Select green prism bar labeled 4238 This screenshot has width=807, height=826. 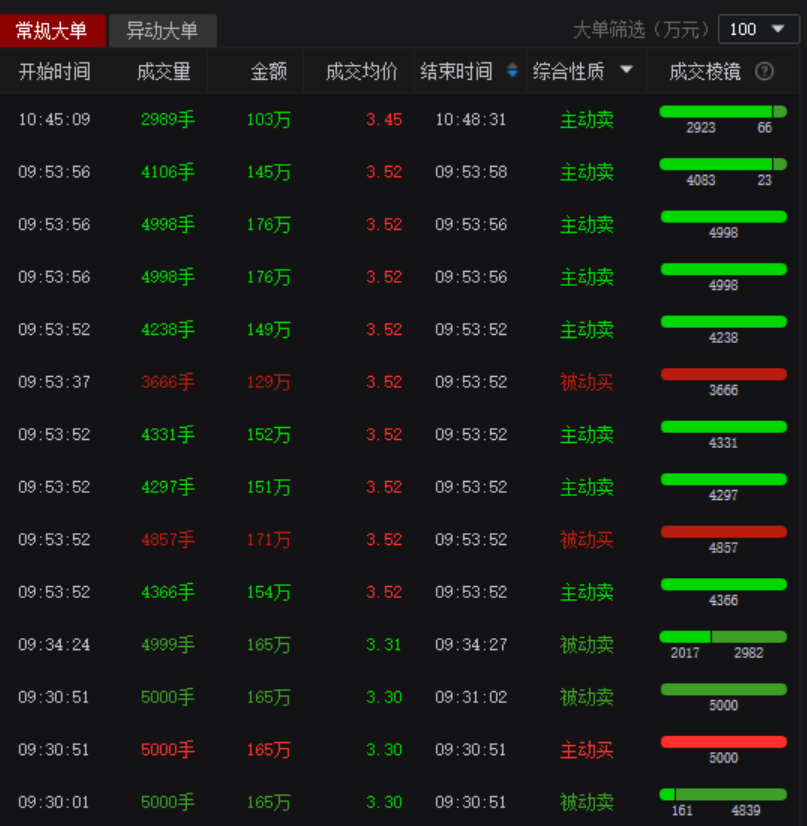723,321
